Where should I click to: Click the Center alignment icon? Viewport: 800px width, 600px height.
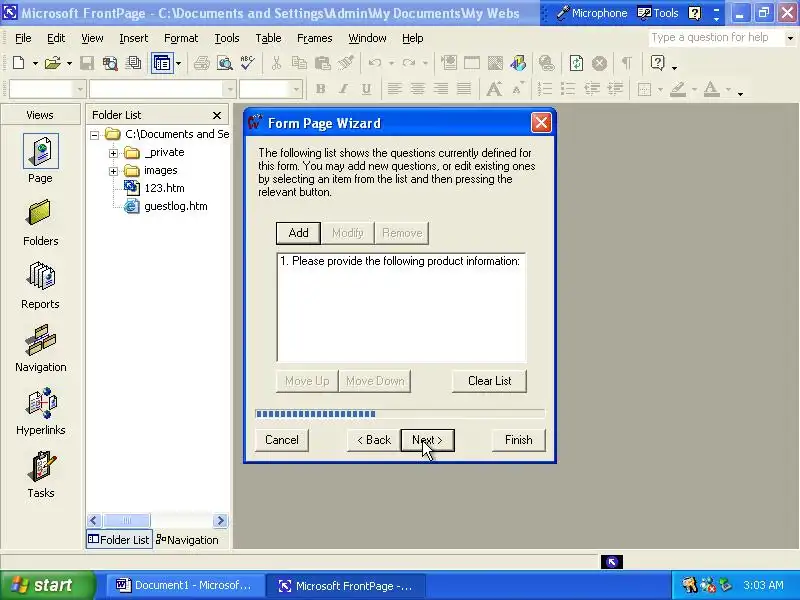[x=418, y=89]
